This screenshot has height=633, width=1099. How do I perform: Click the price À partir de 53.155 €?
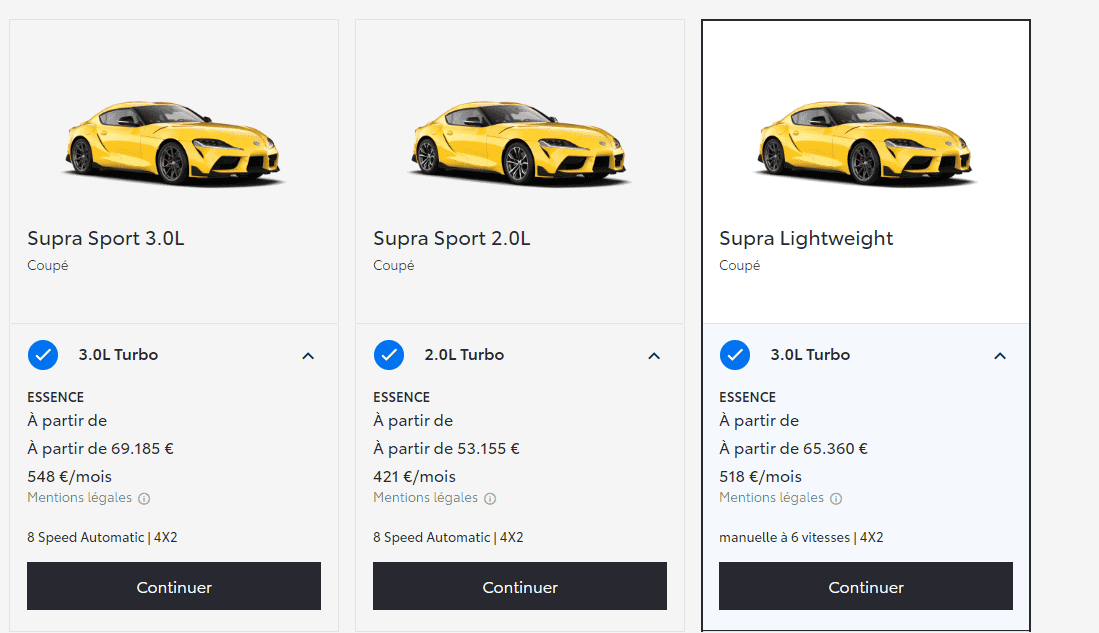pos(446,449)
